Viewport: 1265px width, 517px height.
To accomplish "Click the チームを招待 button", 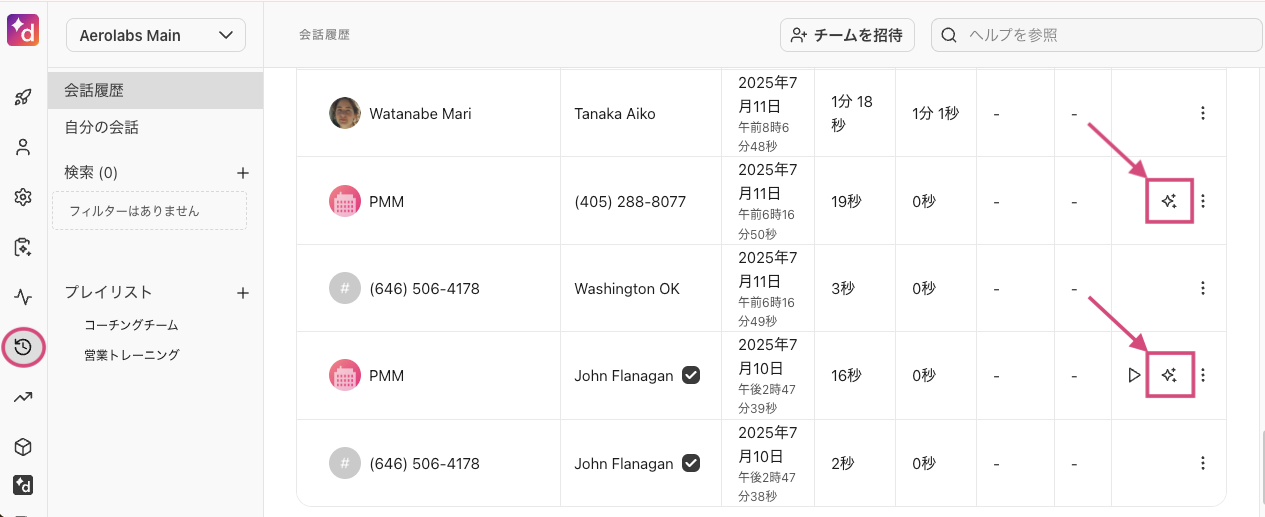I will coord(847,35).
